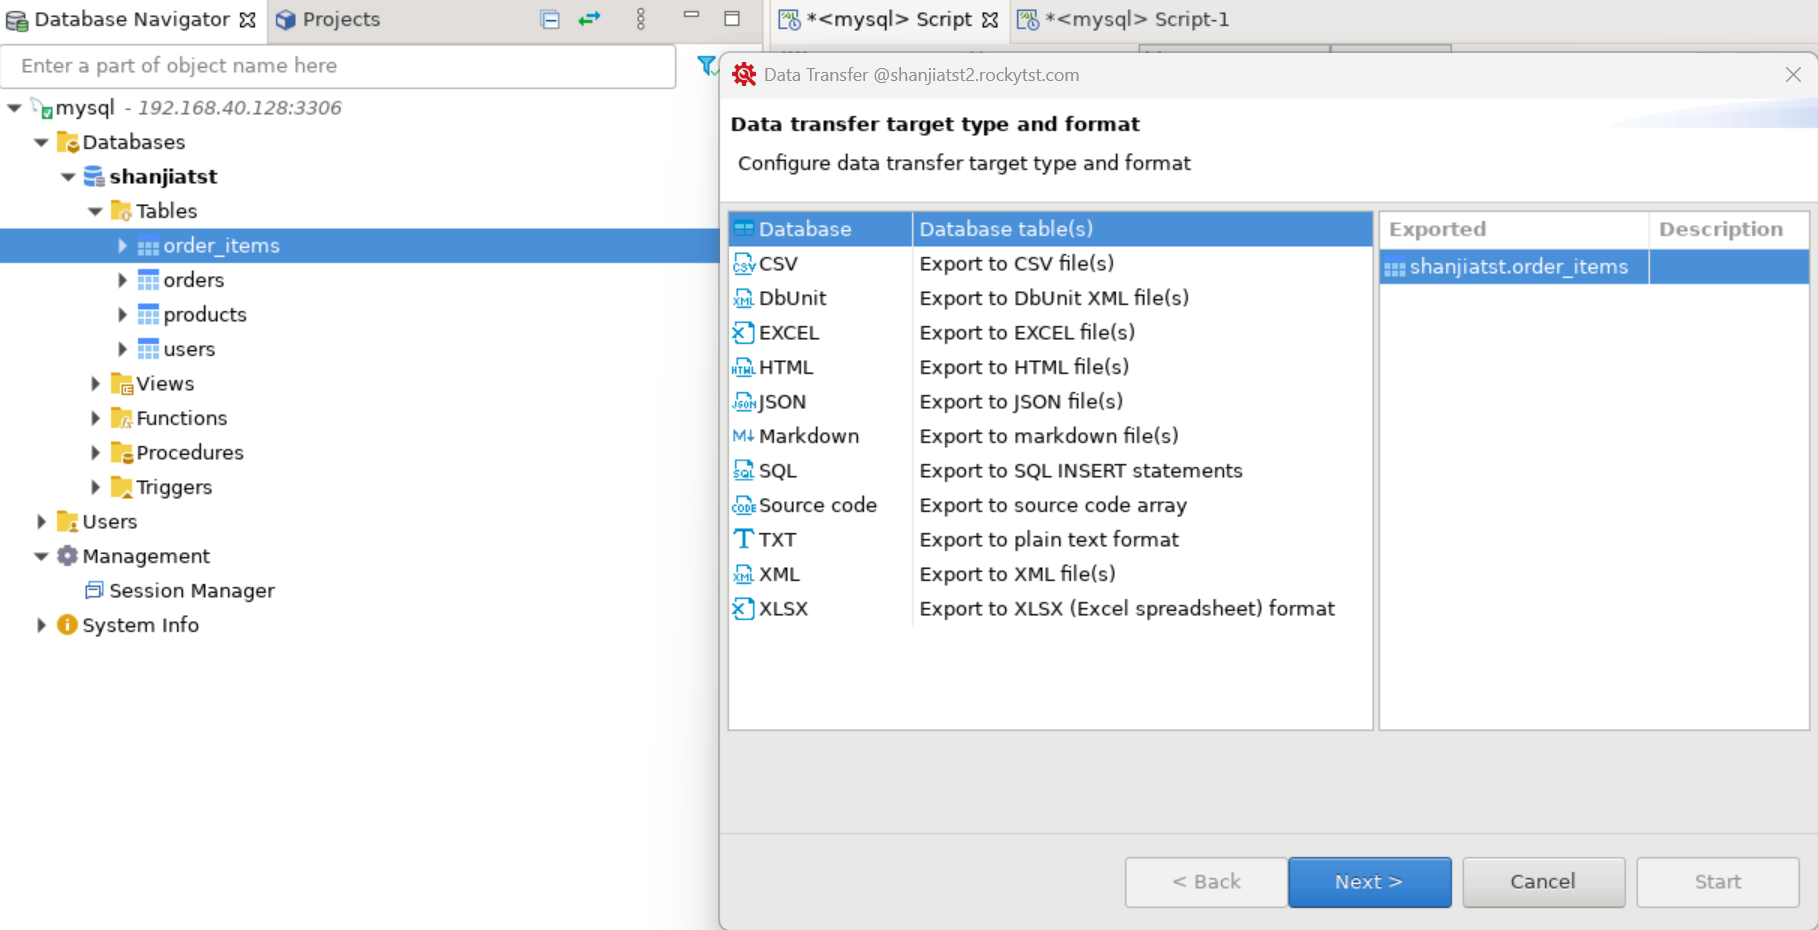The image size is (1818, 930).
Task: Choose the CSV export format icon
Action: [743, 264]
